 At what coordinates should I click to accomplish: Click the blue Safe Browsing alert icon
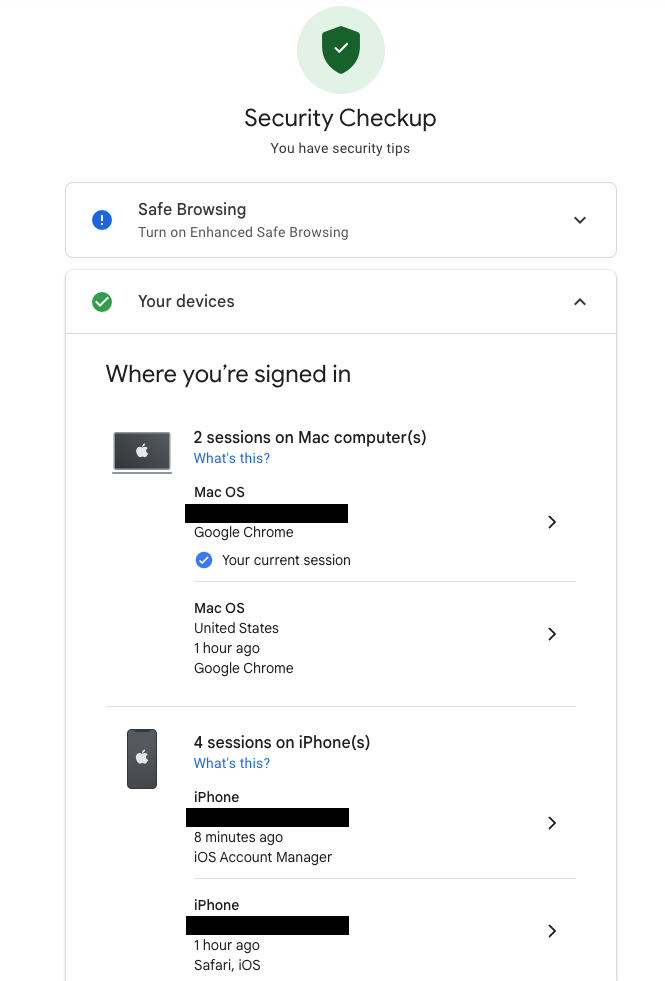click(x=101, y=220)
